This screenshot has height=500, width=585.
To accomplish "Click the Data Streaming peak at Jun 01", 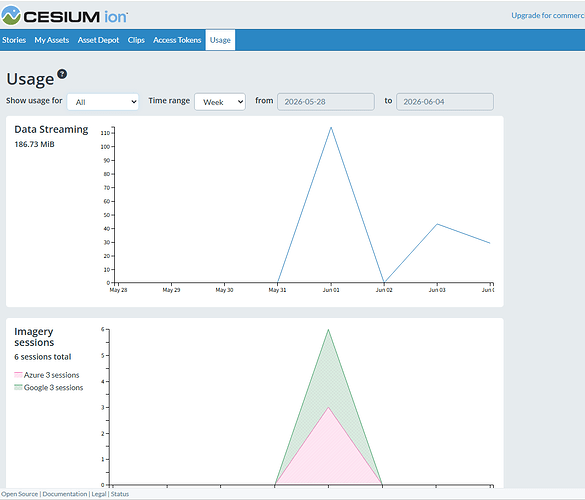I will pos(331,128).
